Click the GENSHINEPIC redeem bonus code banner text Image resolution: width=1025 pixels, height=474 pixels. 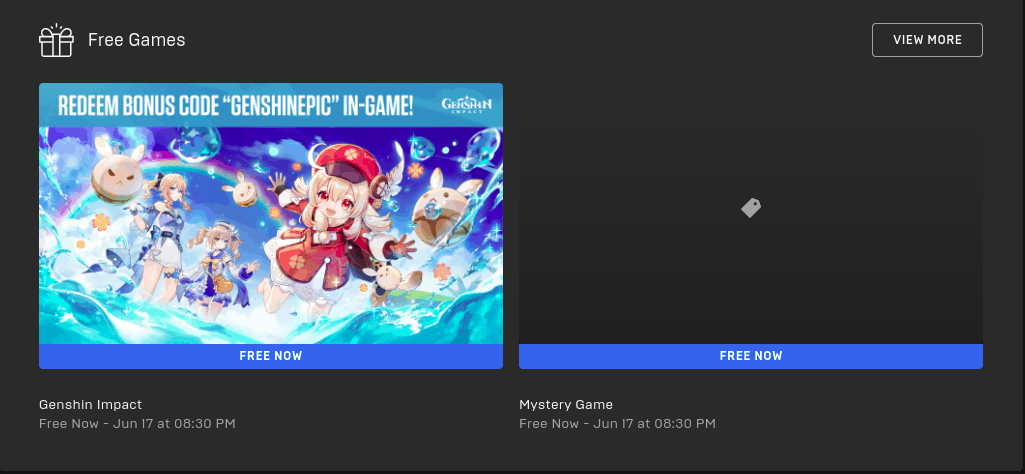236,105
